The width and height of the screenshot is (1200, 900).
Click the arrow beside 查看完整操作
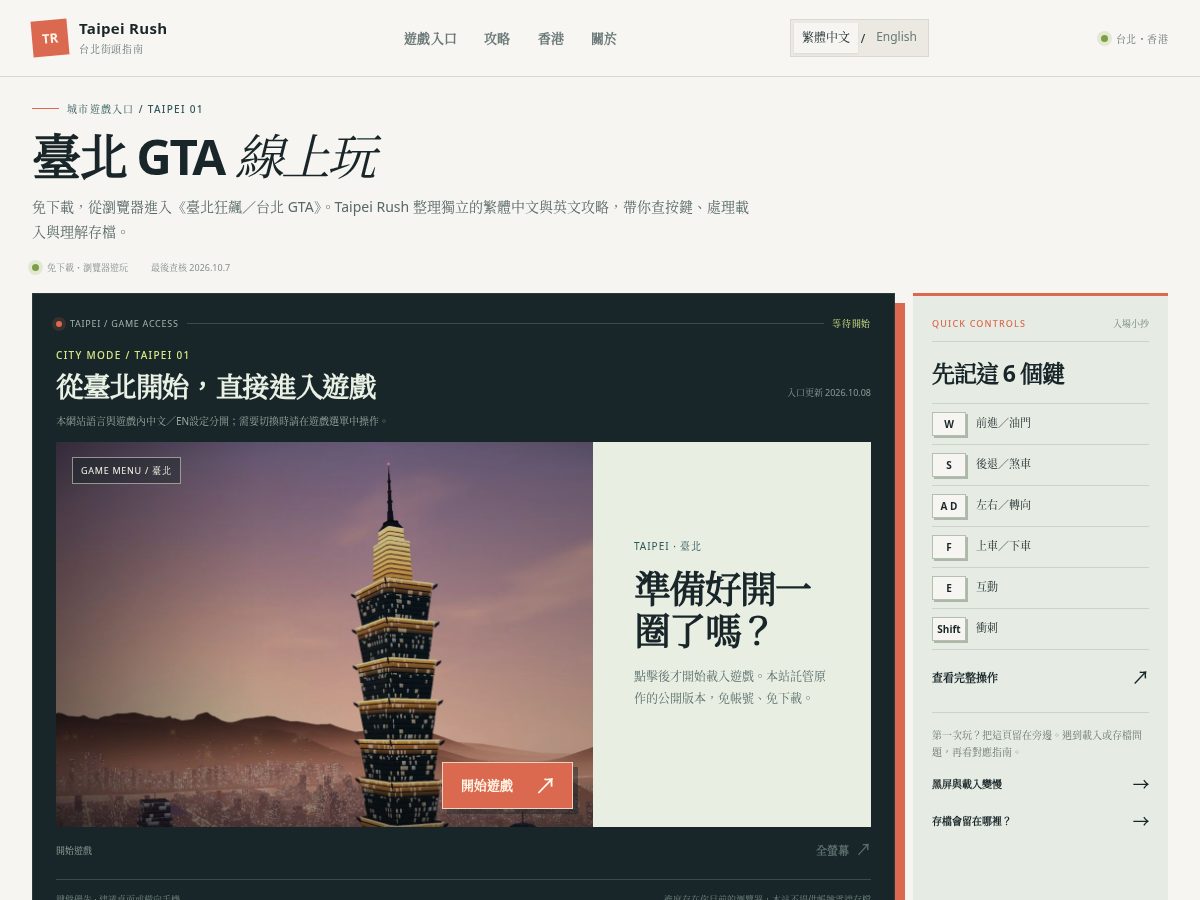tap(1140, 677)
